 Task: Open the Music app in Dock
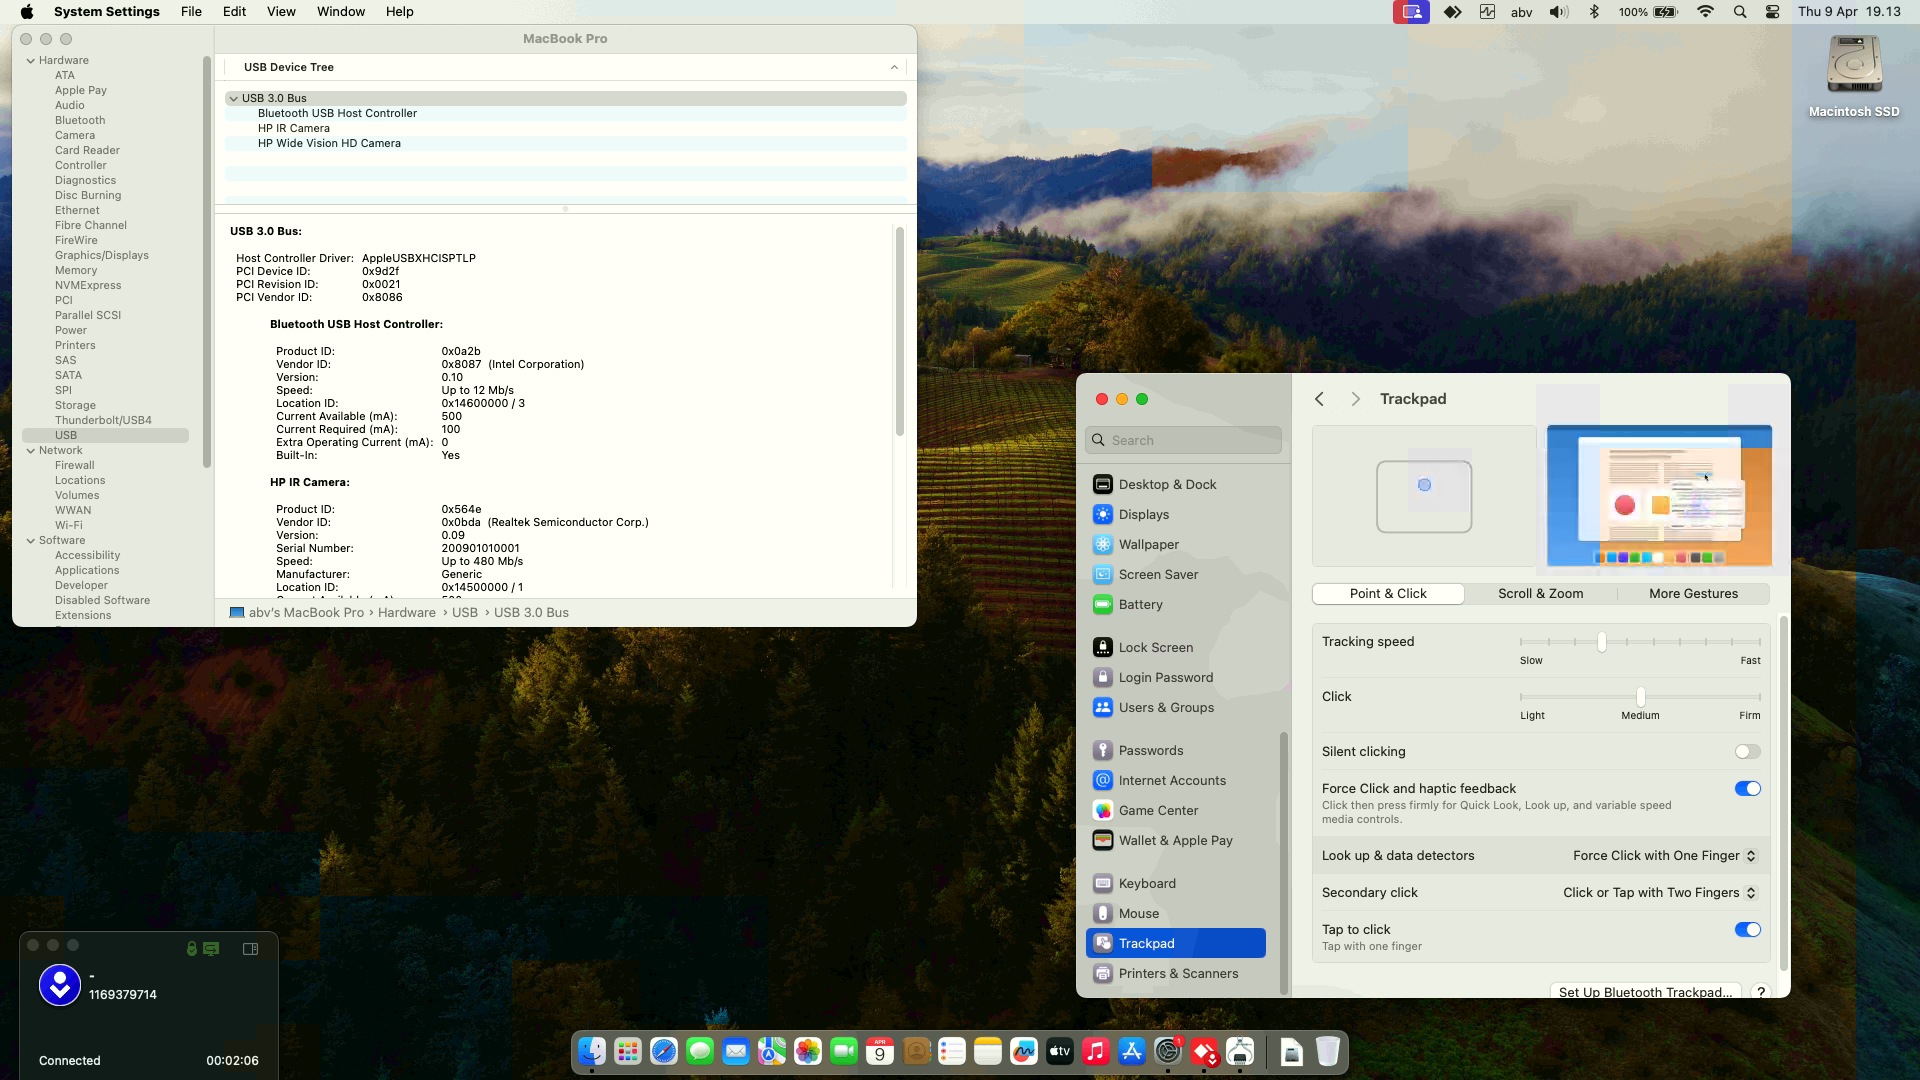(x=1096, y=1051)
